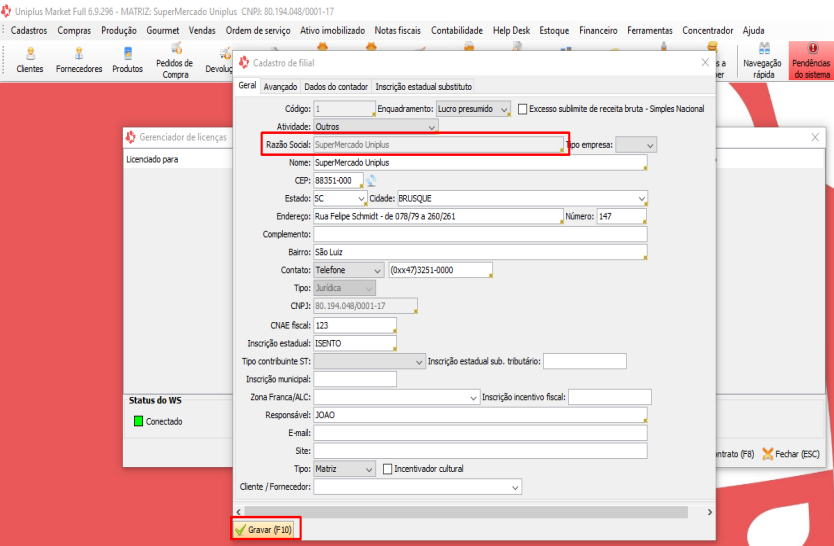The width and height of the screenshot is (834, 546).
Task: Click the Bairro input field
Action: [480, 252]
